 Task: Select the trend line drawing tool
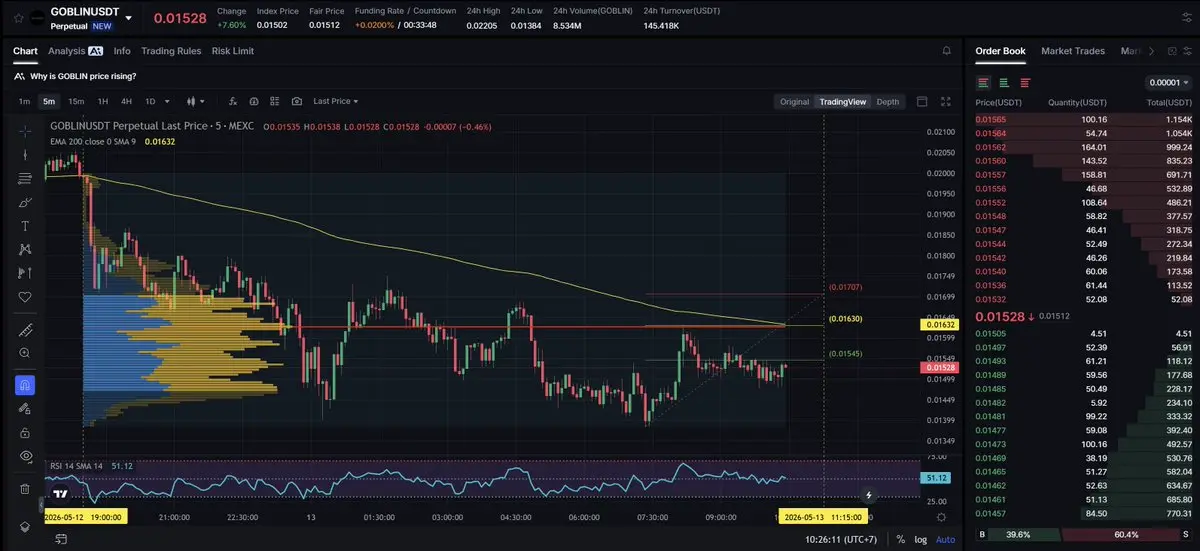[25, 155]
